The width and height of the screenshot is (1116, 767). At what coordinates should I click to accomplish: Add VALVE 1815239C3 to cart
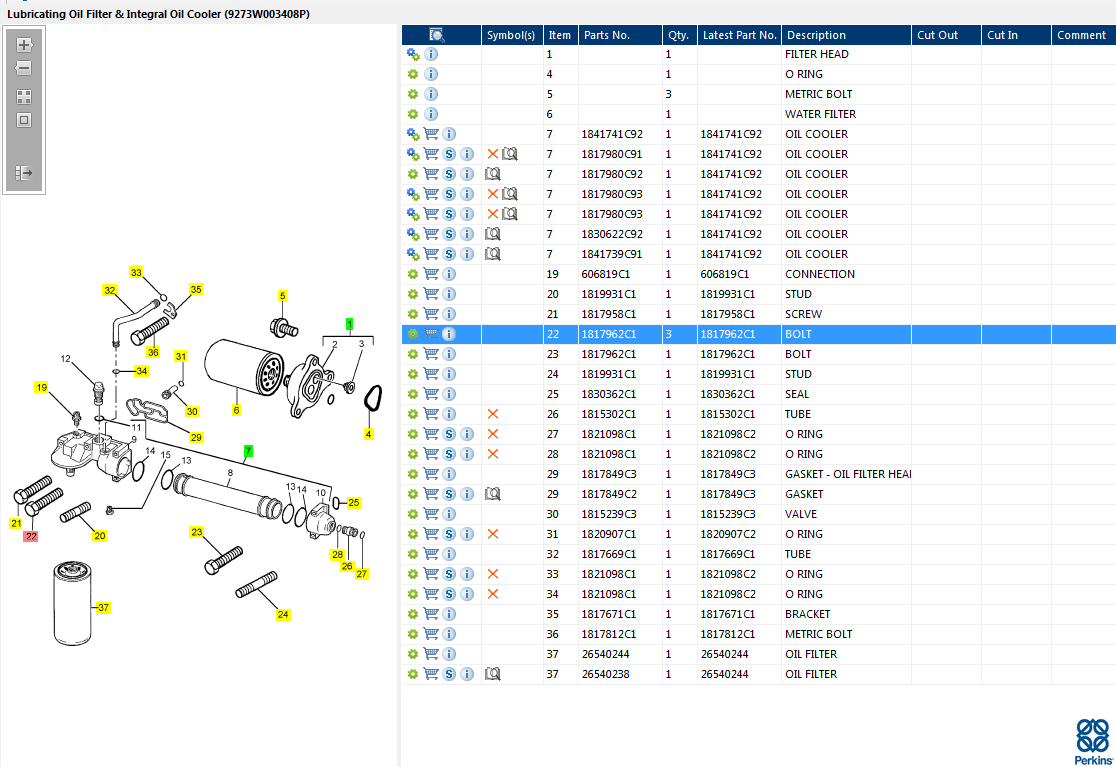pos(431,514)
